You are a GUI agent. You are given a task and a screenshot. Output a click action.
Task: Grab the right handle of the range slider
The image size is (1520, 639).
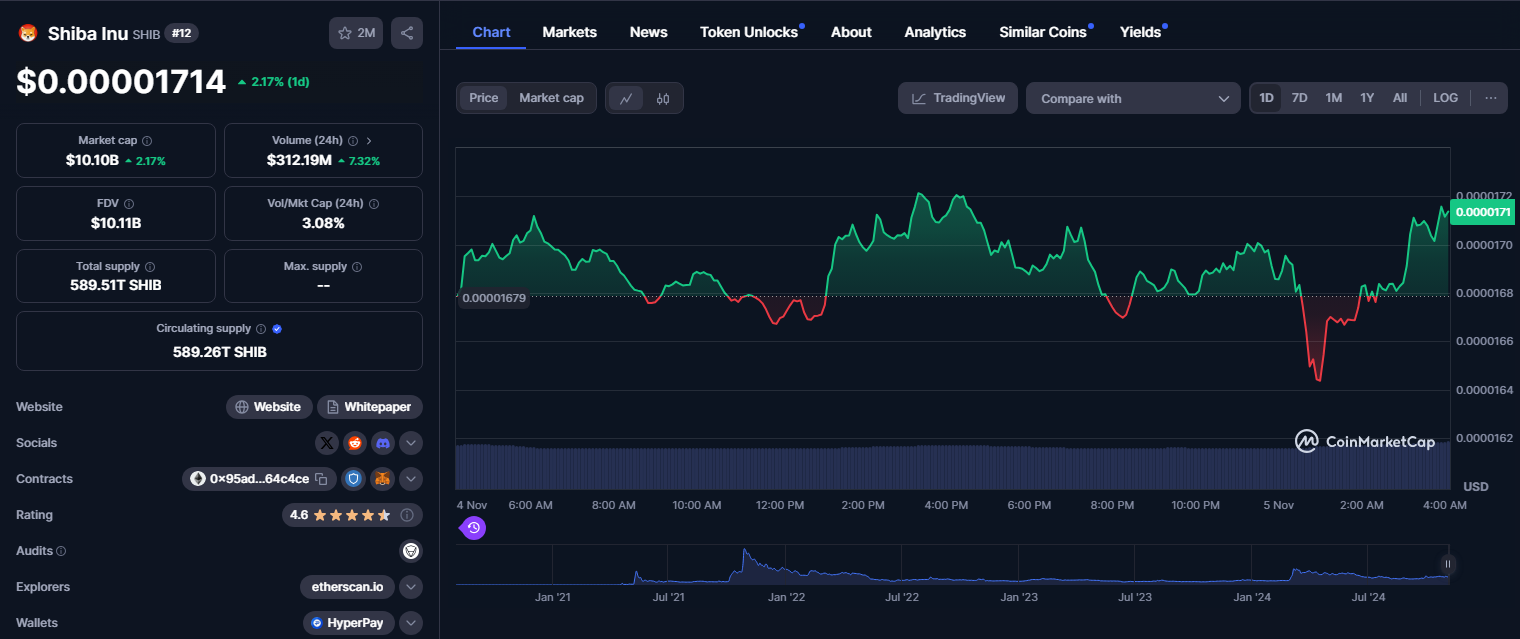click(1446, 564)
